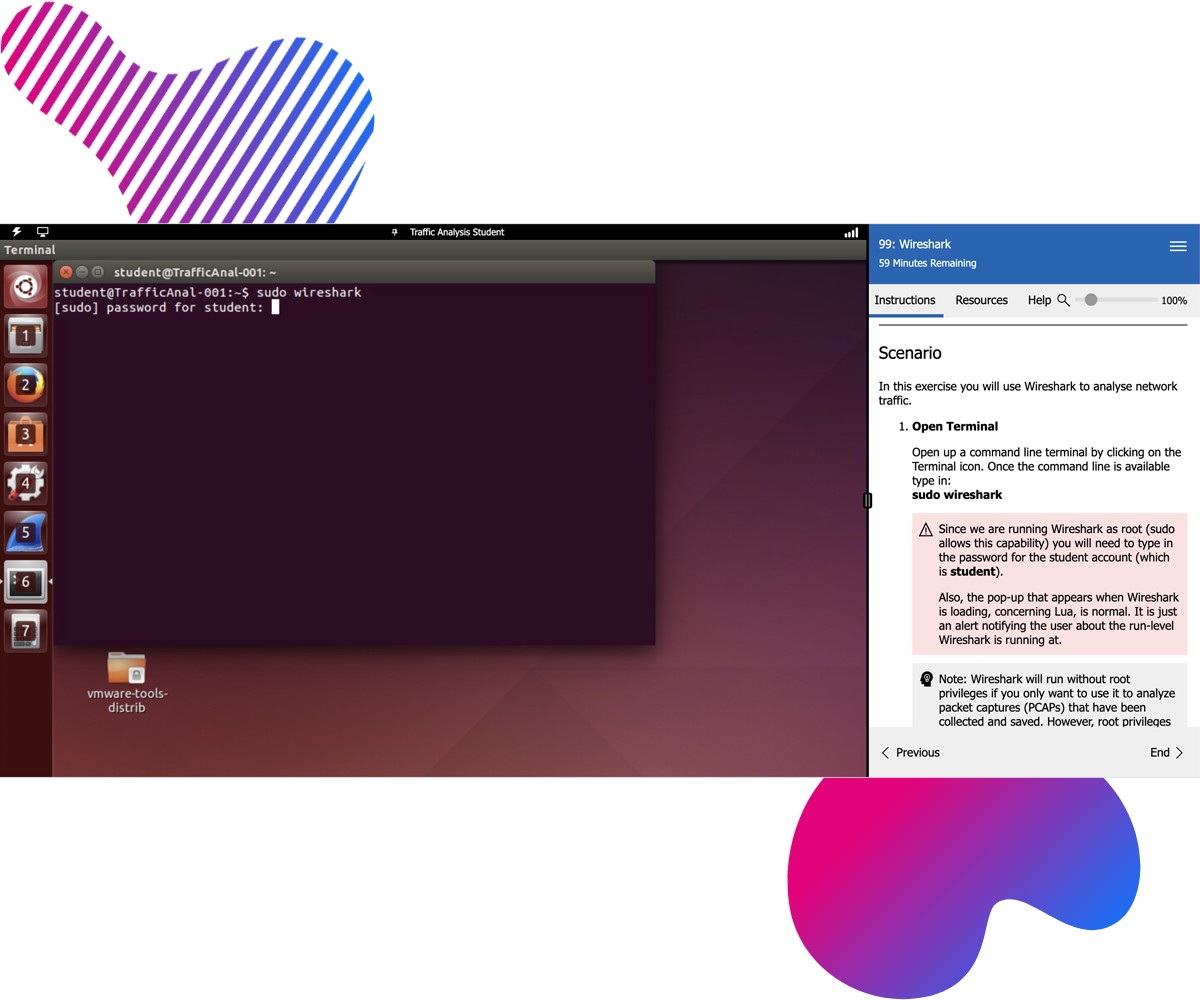Click the pin icon beside Traffic Analysis Student
1200x1000 pixels.
(x=395, y=232)
